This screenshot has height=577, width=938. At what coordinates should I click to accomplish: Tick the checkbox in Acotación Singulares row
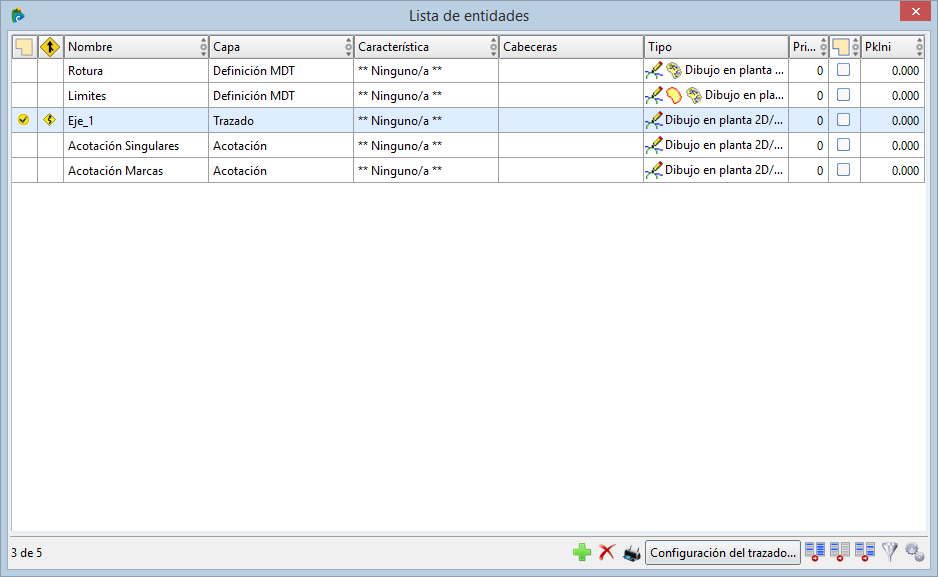843,145
